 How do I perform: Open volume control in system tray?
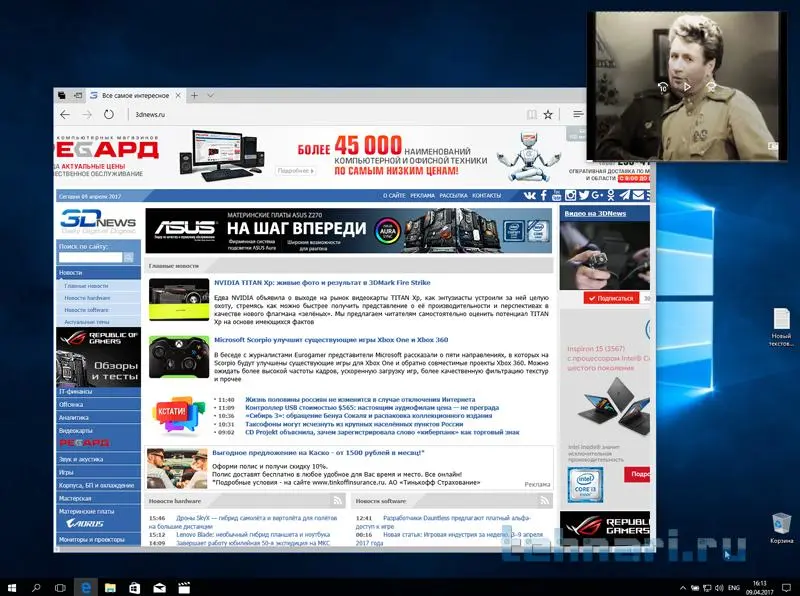point(720,588)
